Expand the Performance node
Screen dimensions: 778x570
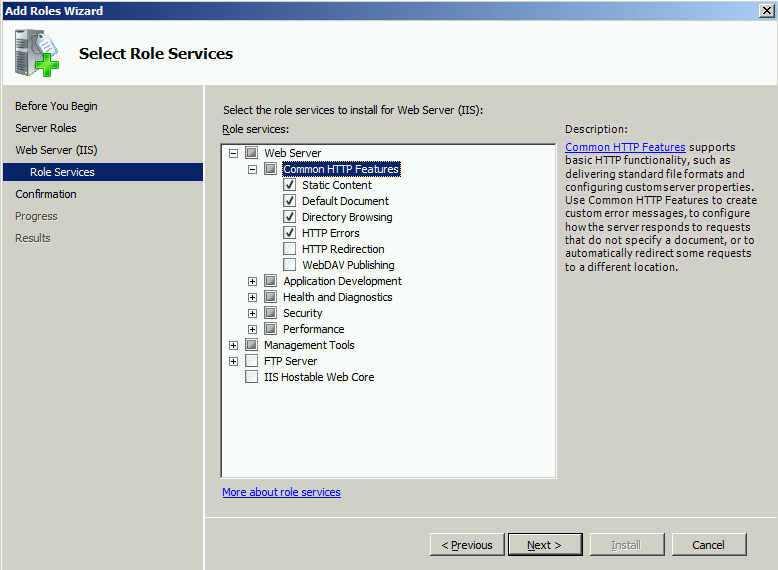click(x=253, y=329)
